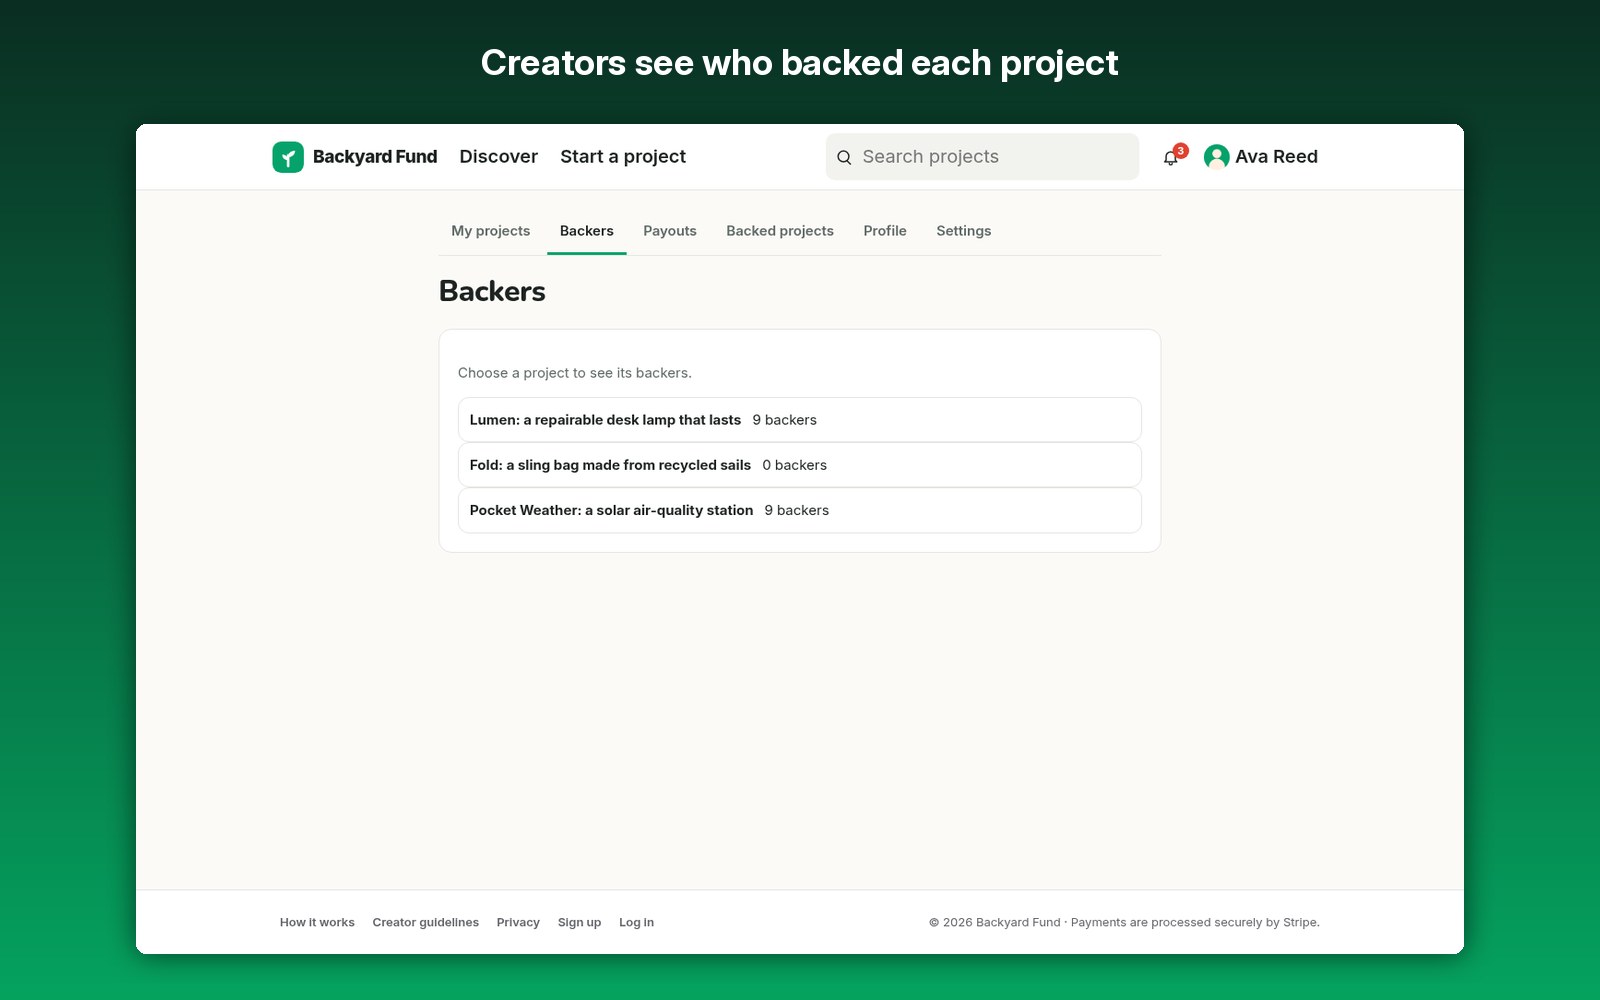Click the Backers page heading
Screen dimensions: 1600x1000
[492, 291]
